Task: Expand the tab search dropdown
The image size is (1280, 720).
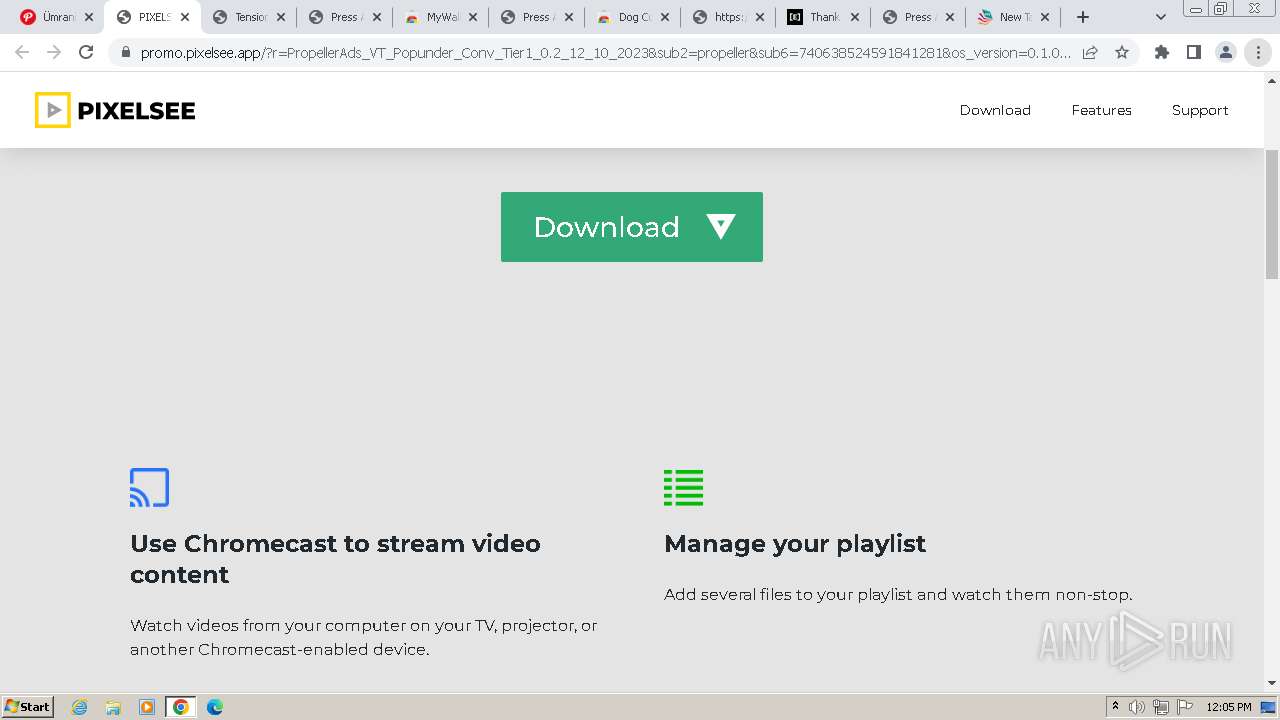Action: (1161, 17)
